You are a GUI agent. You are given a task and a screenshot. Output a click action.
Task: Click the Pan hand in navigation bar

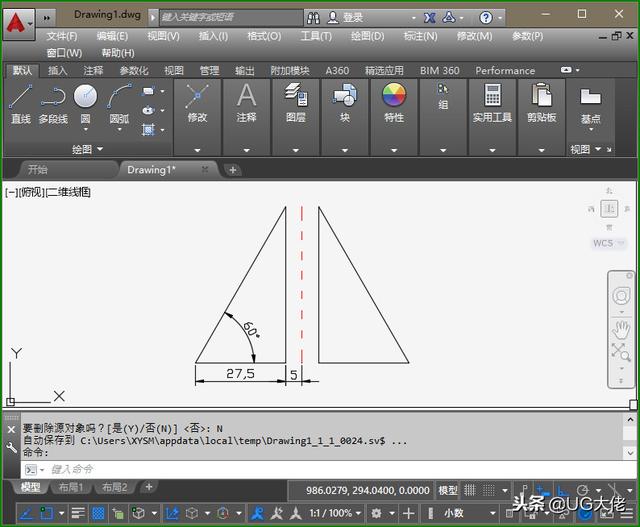[621, 328]
